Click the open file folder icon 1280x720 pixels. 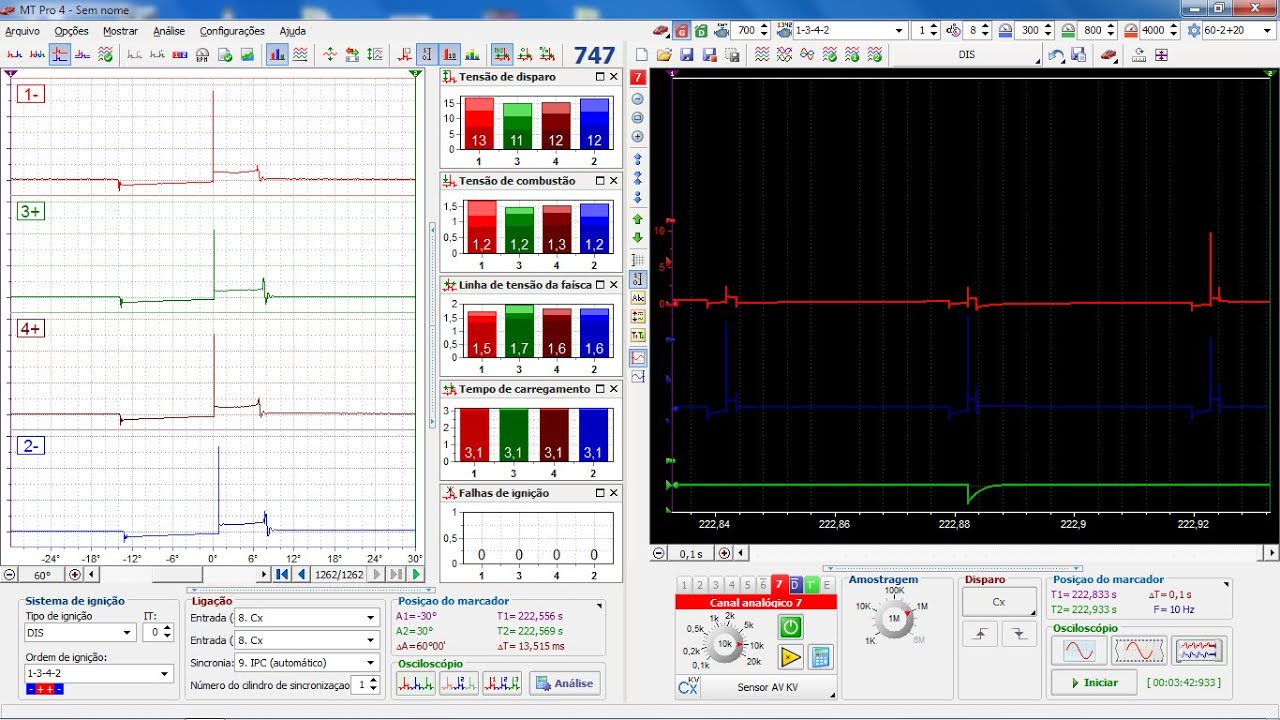tap(664, 55)
